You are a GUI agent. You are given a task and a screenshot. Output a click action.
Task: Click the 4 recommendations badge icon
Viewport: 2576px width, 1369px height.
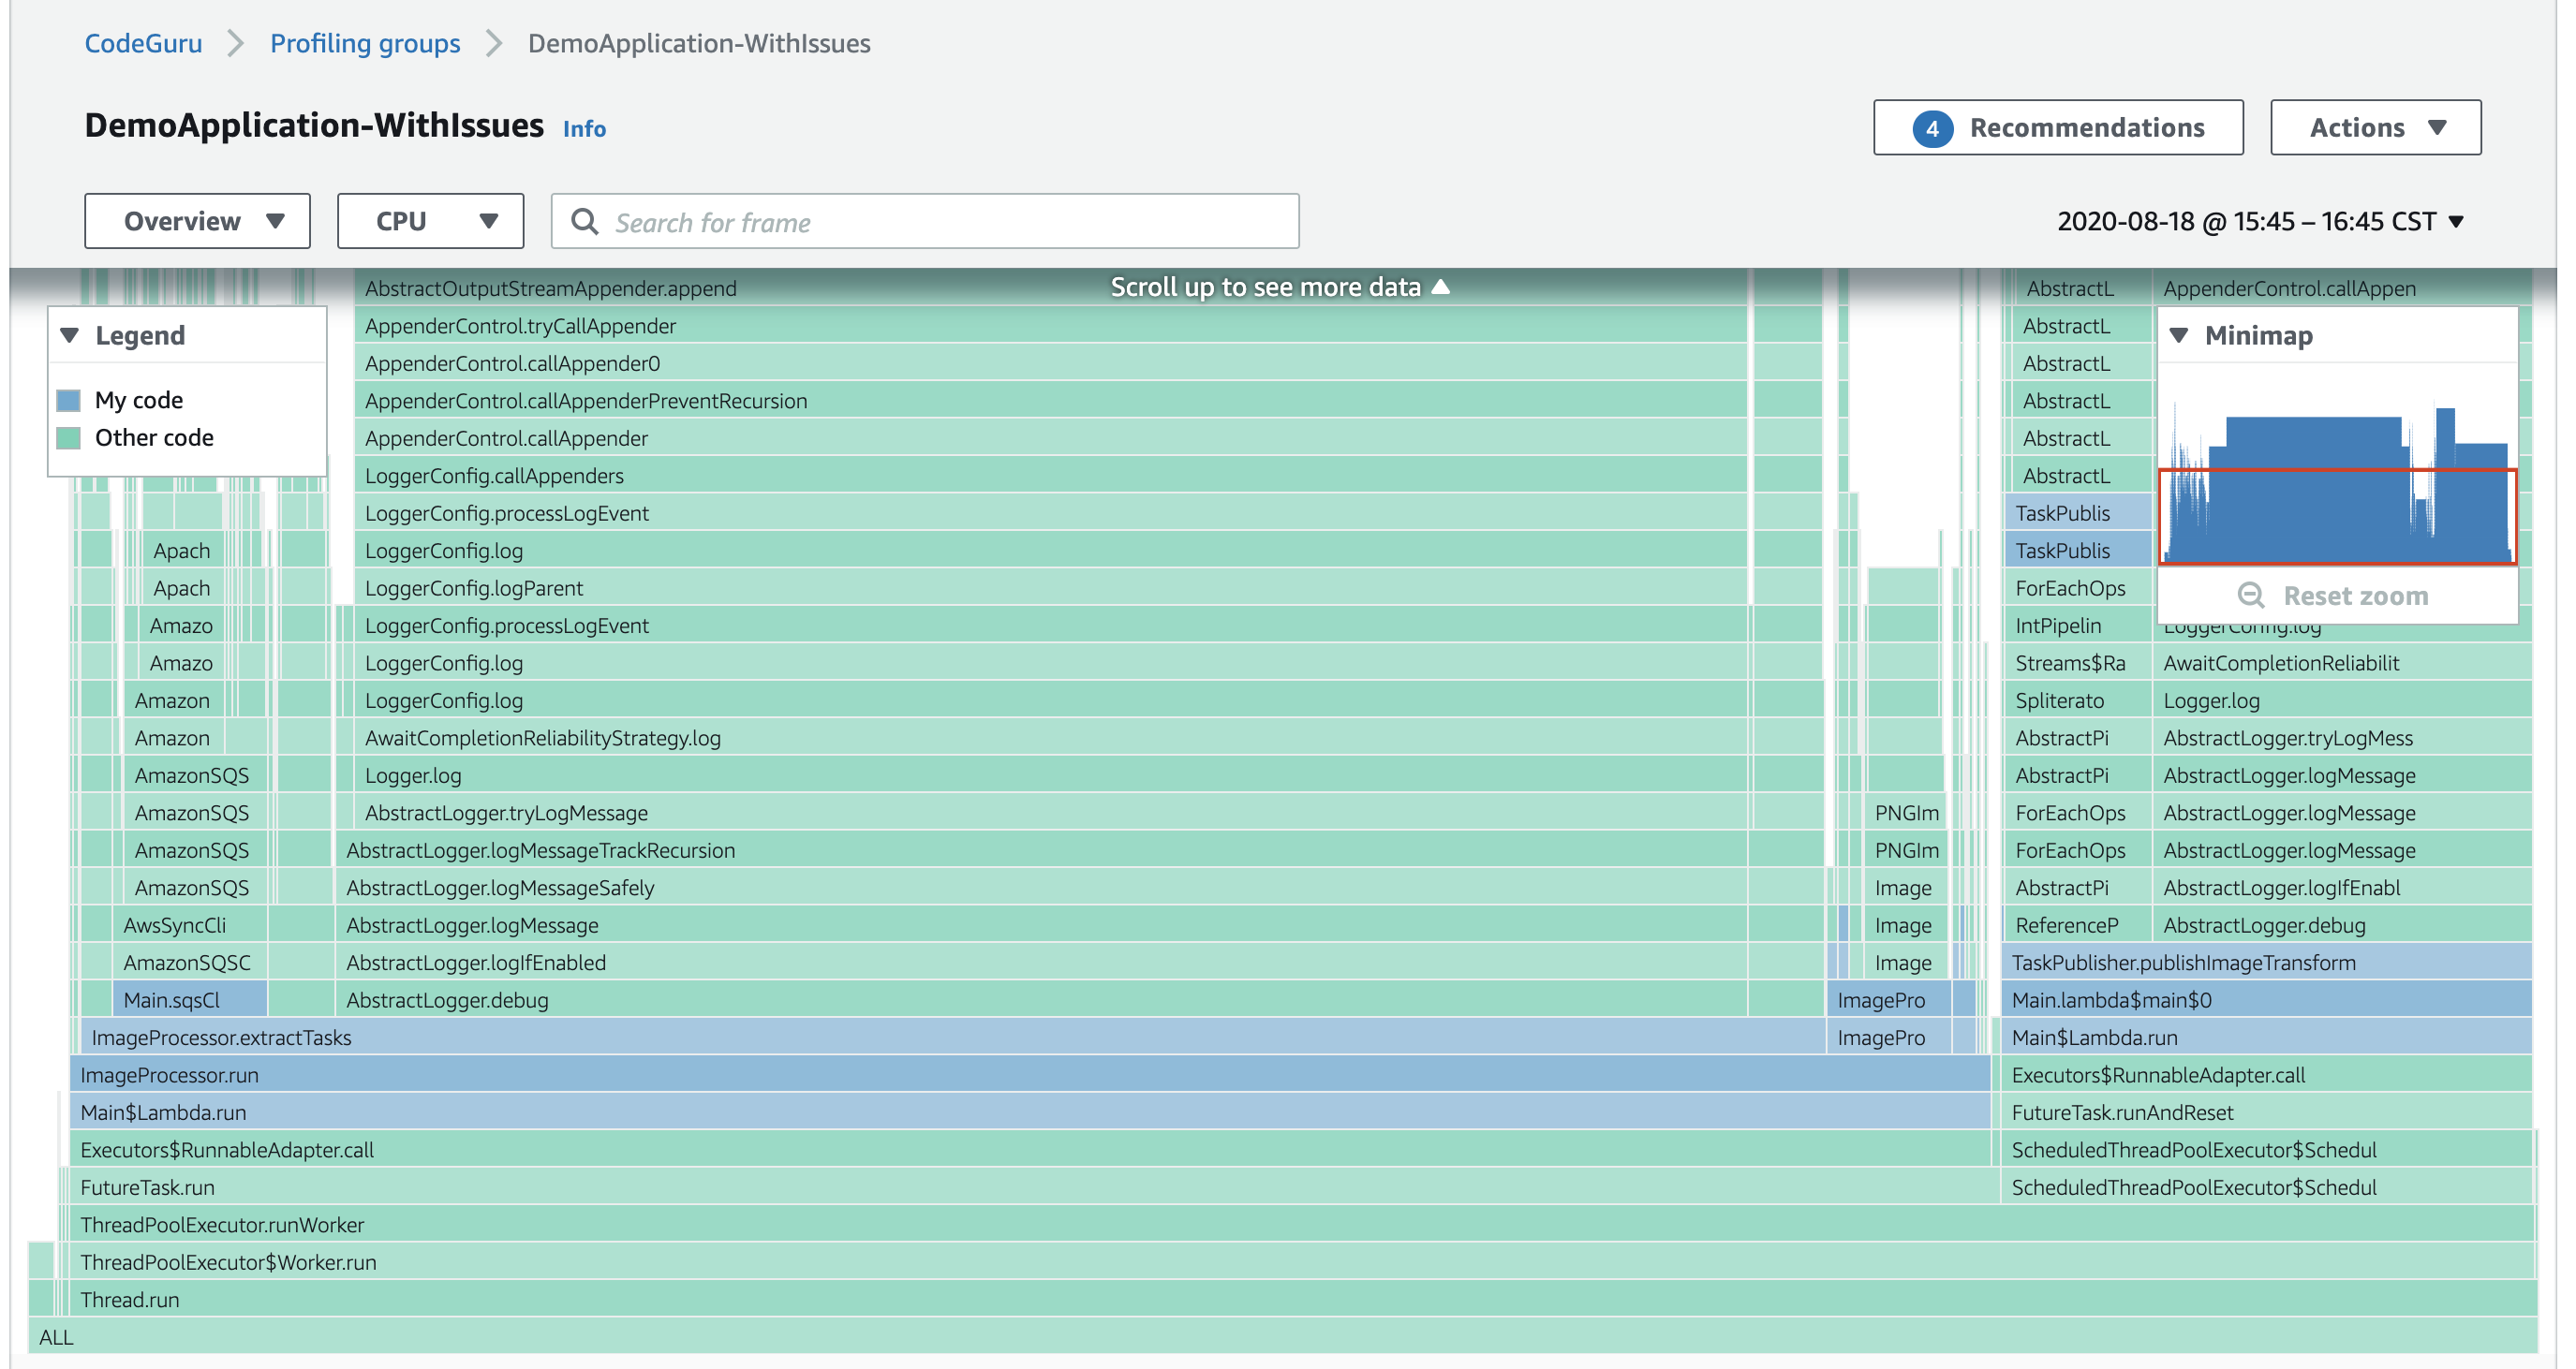pos(1932,128)
